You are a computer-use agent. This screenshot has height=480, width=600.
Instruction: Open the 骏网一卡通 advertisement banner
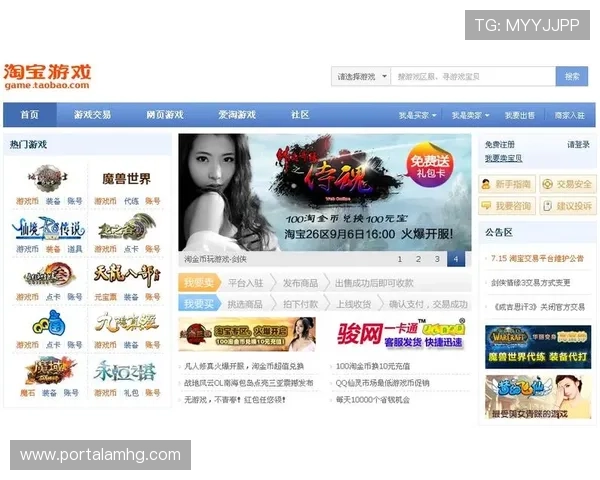coord(400,334)
